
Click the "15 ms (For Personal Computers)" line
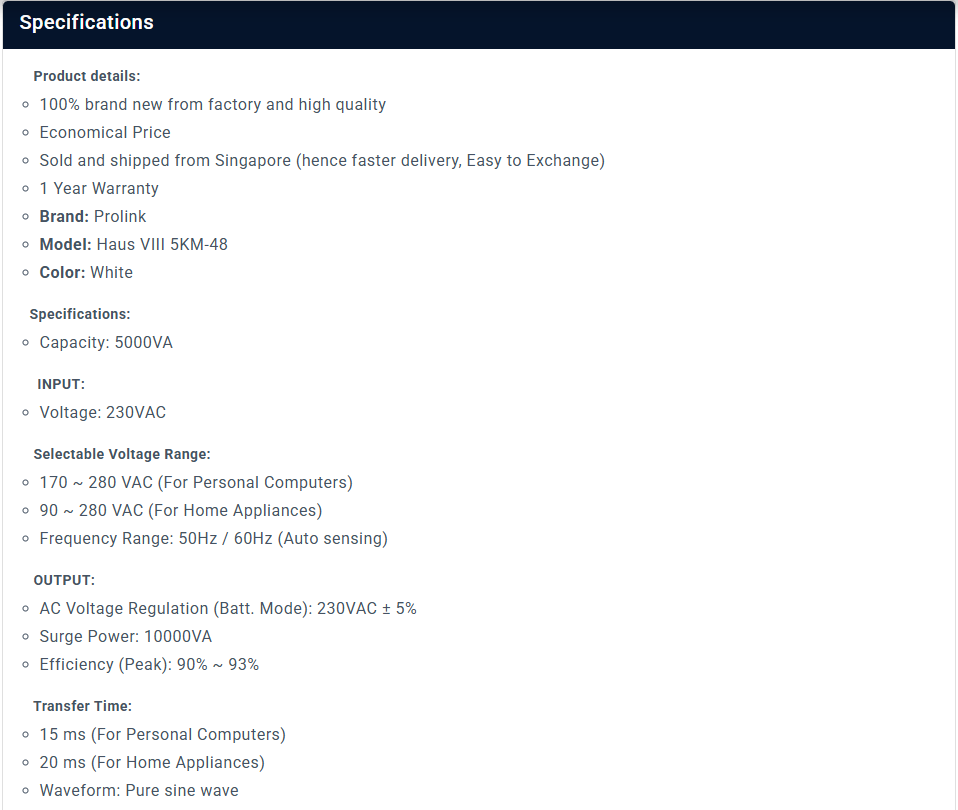pos(163,734)
